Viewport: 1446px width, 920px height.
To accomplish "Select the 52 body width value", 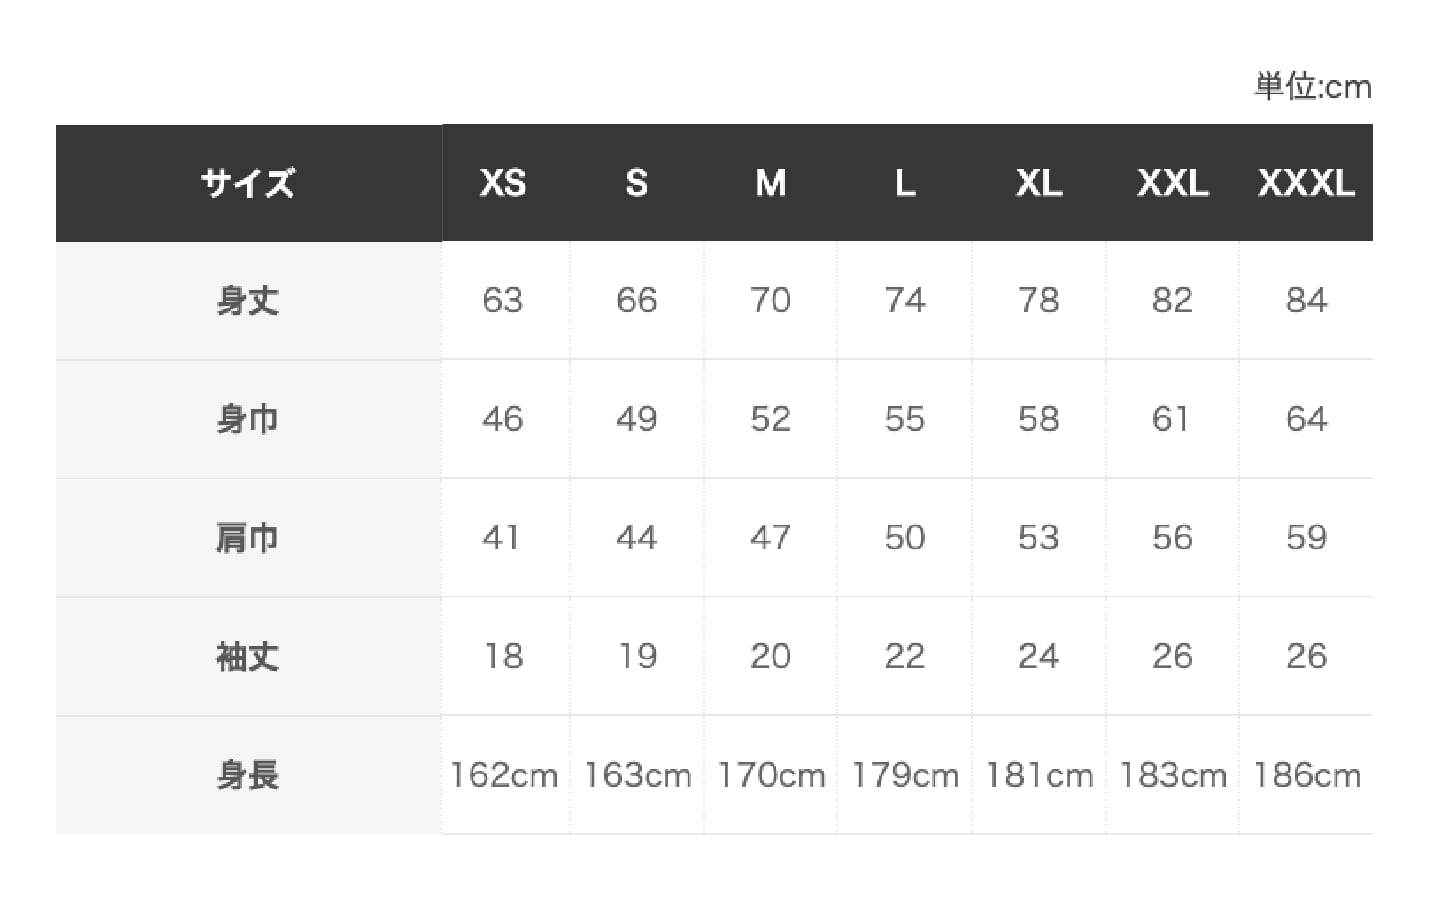I will [770, 419].
